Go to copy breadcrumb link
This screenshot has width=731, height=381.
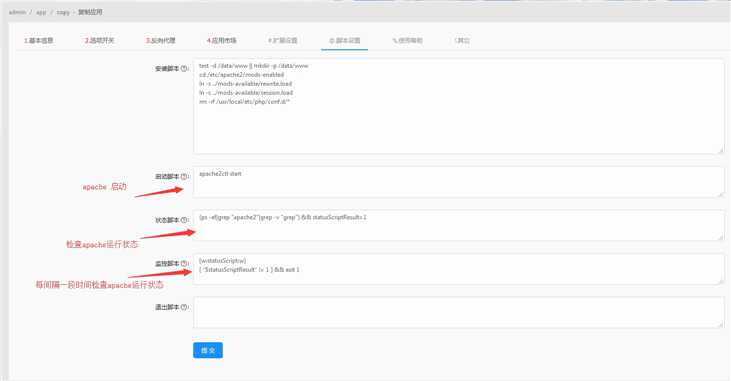63,12
